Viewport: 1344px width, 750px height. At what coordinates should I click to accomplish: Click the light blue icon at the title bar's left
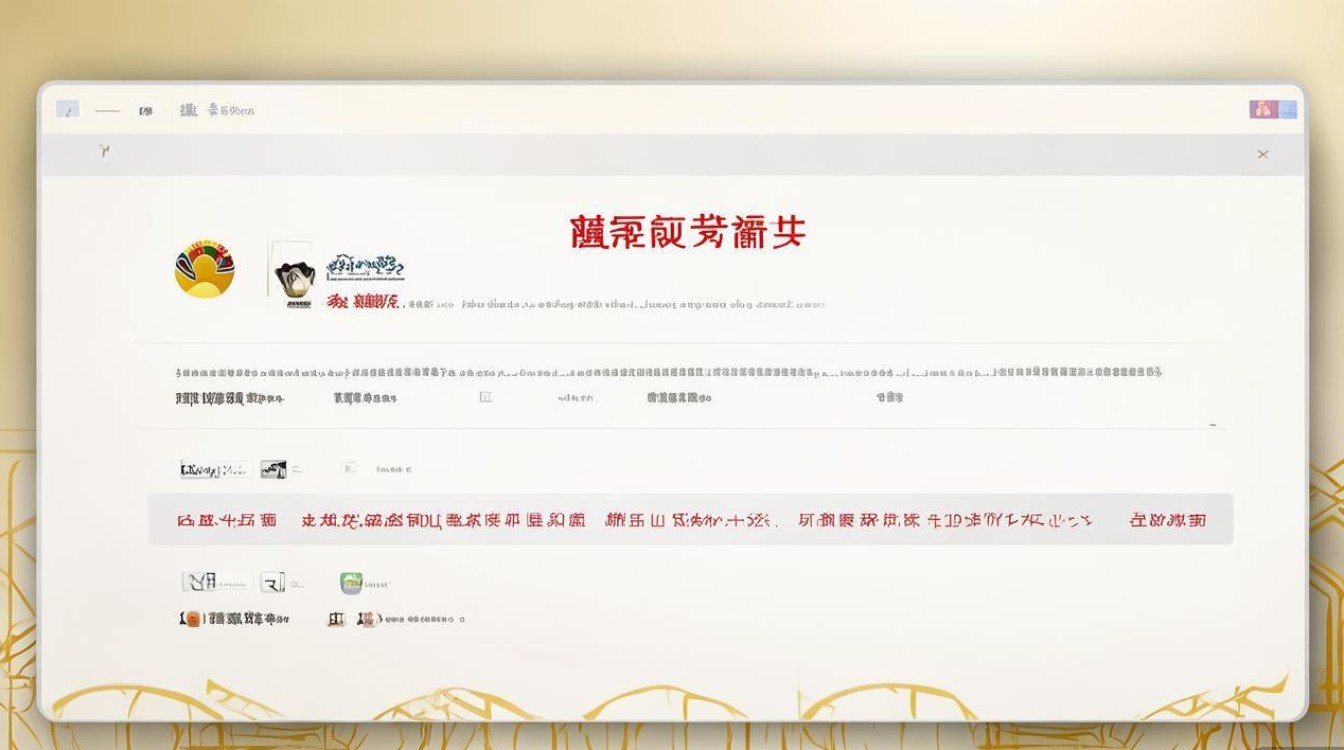67,110
